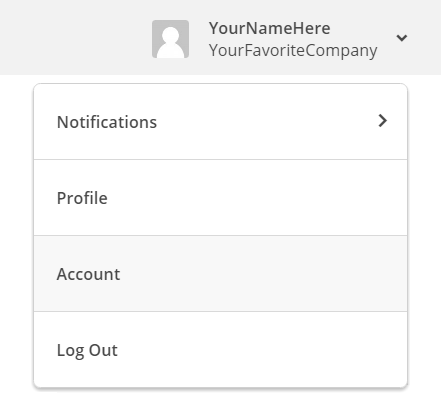This screenshot has width=441, height=404.
Task: Collapse the user menu with the down chevron
Action: (402, 38)
